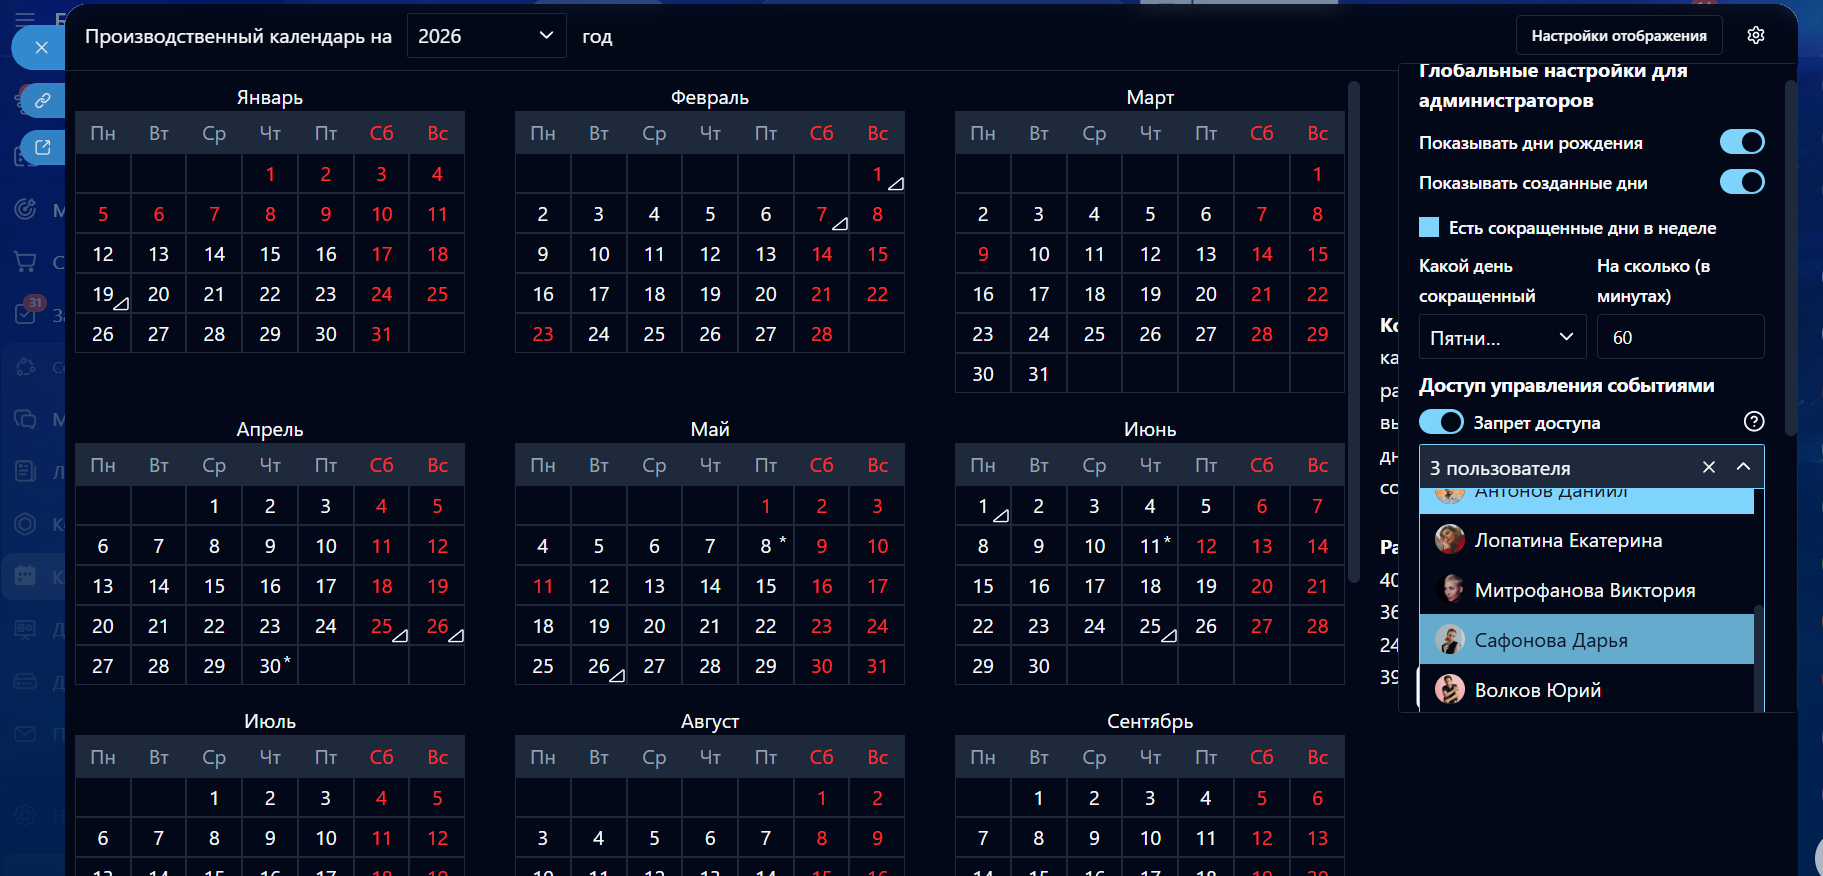Click April 30 marked with an asterisk
Screen dimensions: 1823x876
(270, 666)
